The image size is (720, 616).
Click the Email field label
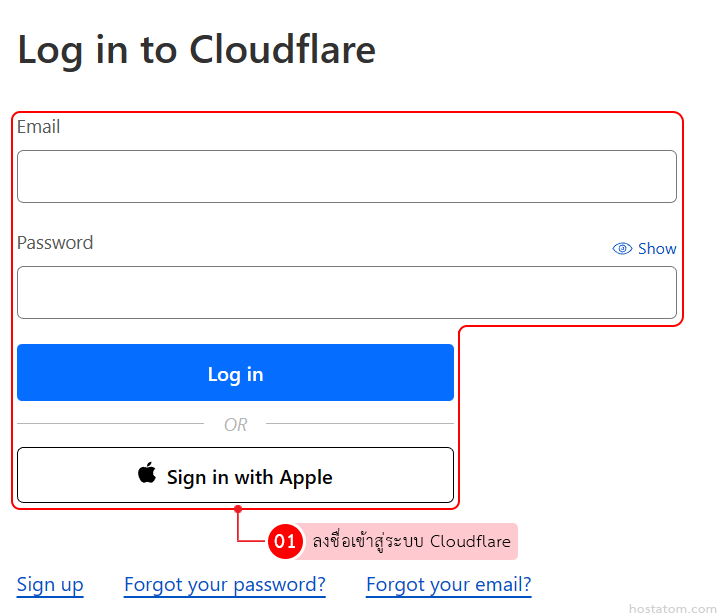[39, 127]
